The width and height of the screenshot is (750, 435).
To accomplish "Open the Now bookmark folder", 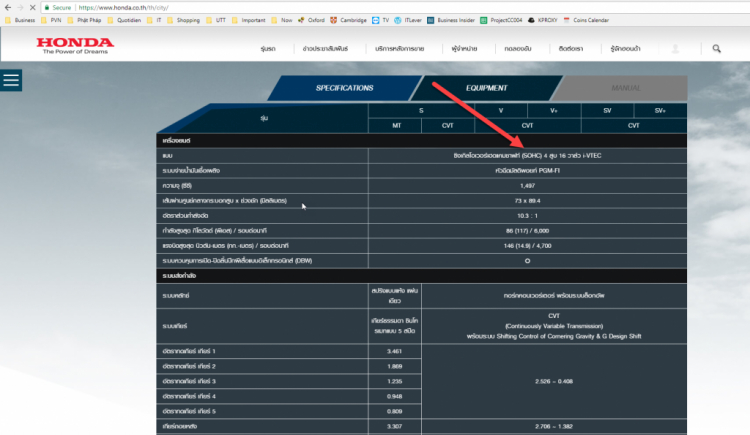I will click(282, 20).
